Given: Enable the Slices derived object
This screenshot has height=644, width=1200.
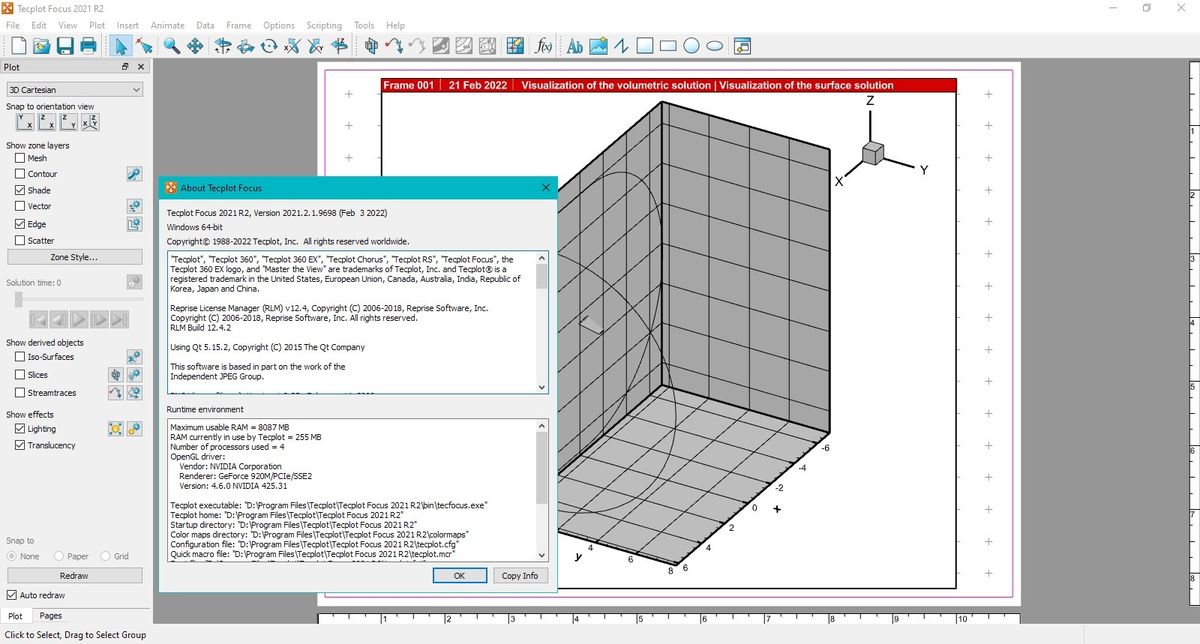Looking at the screenshot, I should tap(20, 375).
